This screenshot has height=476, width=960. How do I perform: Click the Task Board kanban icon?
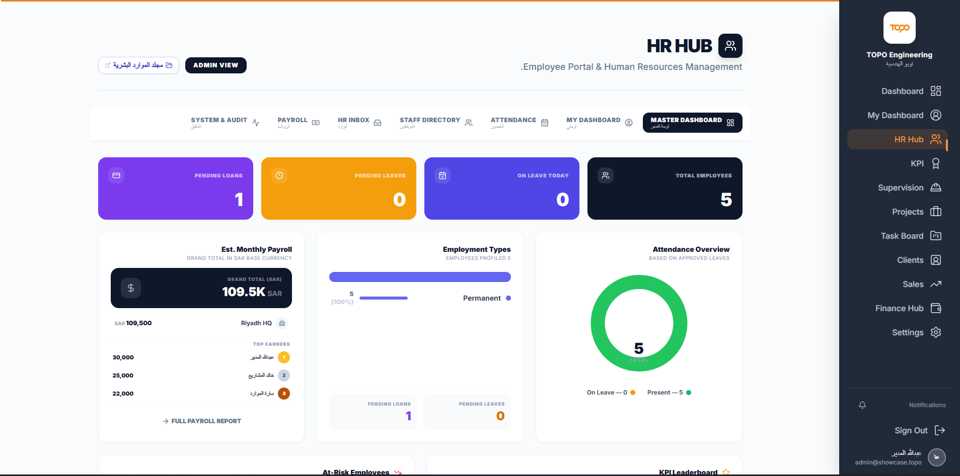point(936,236)
